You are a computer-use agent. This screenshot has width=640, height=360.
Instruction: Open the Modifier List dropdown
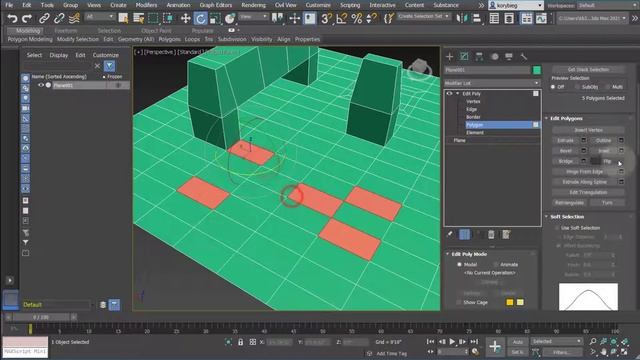coord(492,83)
